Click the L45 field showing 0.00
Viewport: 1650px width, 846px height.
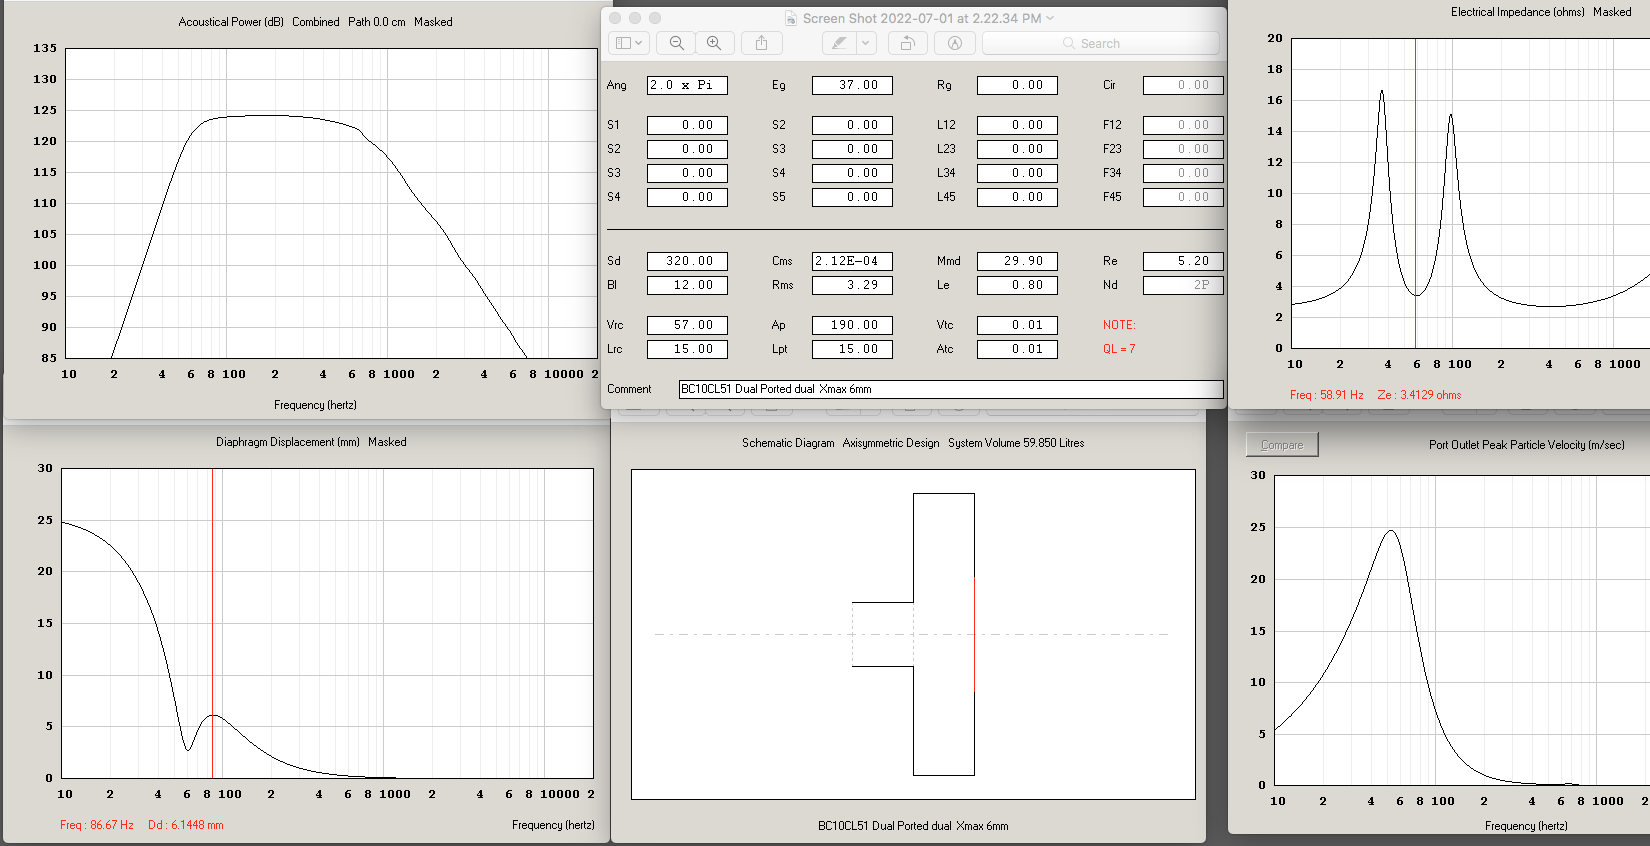(x=1017, y=197)
